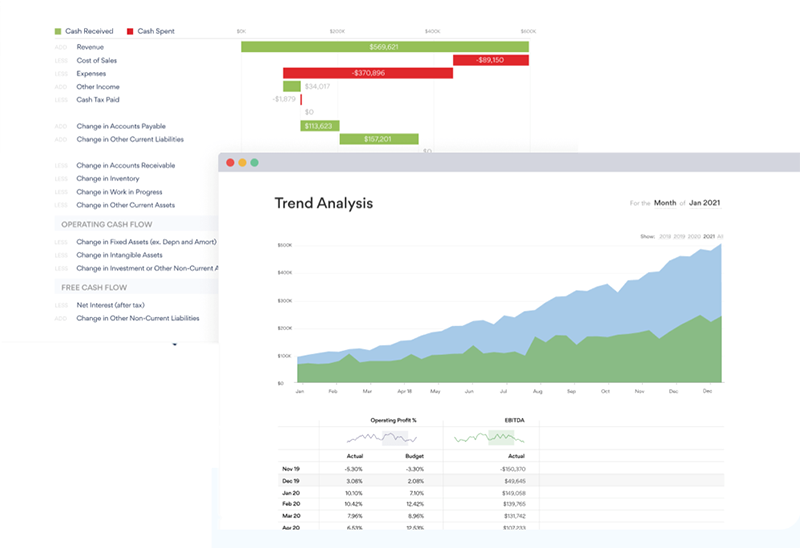The image size is (800, 550).
Task: Toggle the 2021 year filter
Action: (709, 237)
